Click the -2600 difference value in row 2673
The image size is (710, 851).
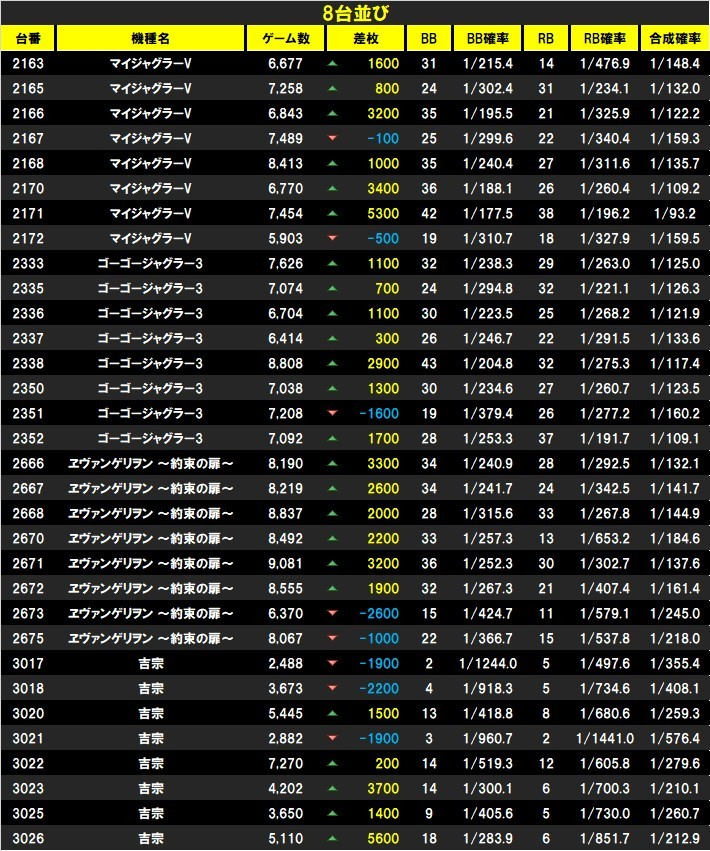(x=379, y=613)
